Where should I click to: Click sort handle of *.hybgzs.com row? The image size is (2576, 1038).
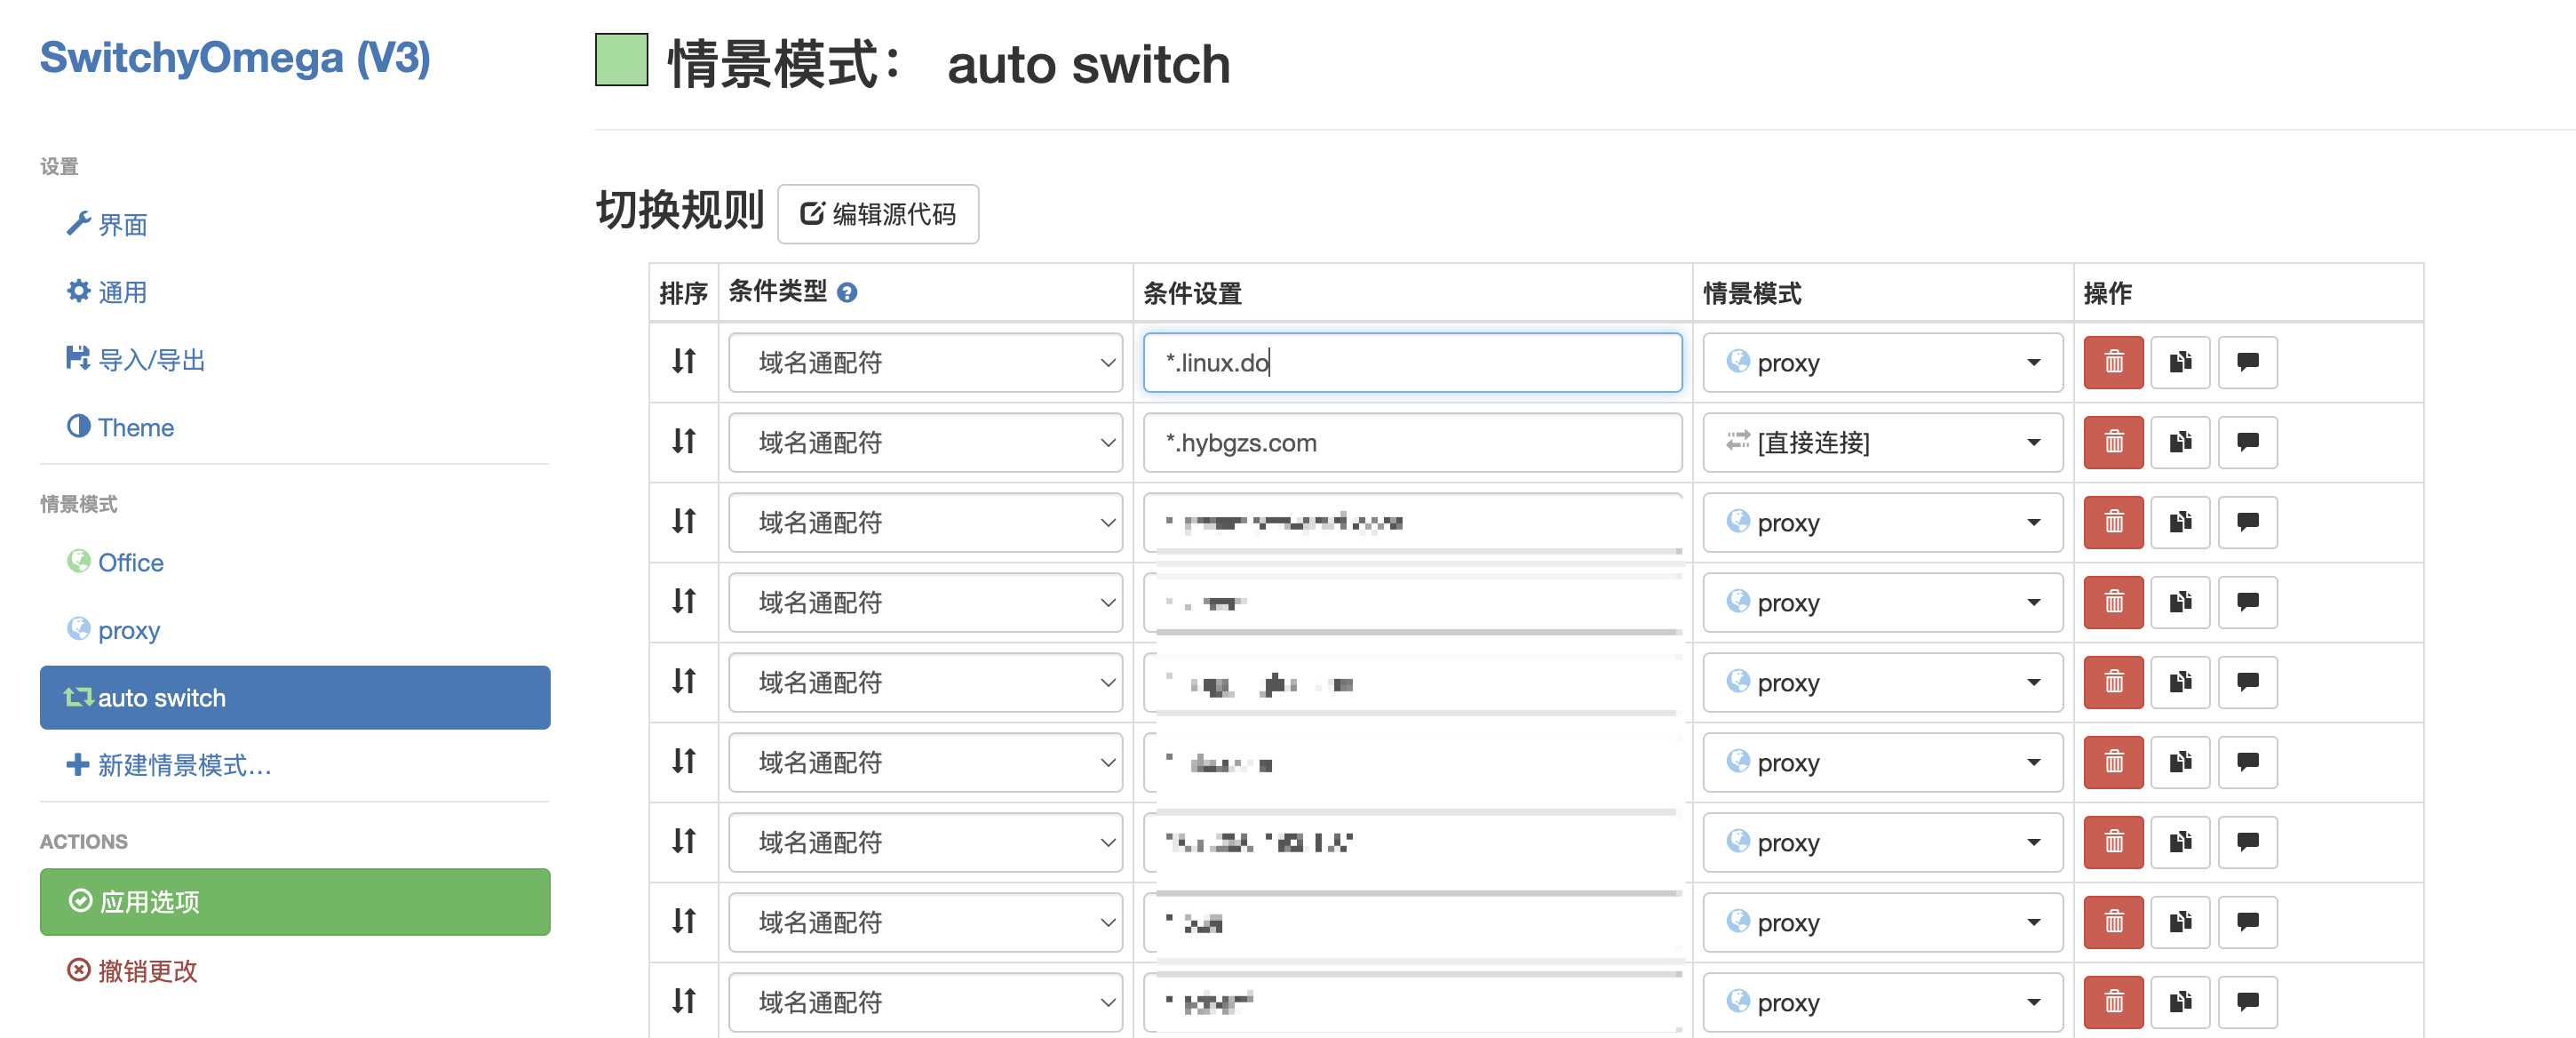[x=684, y=441]
